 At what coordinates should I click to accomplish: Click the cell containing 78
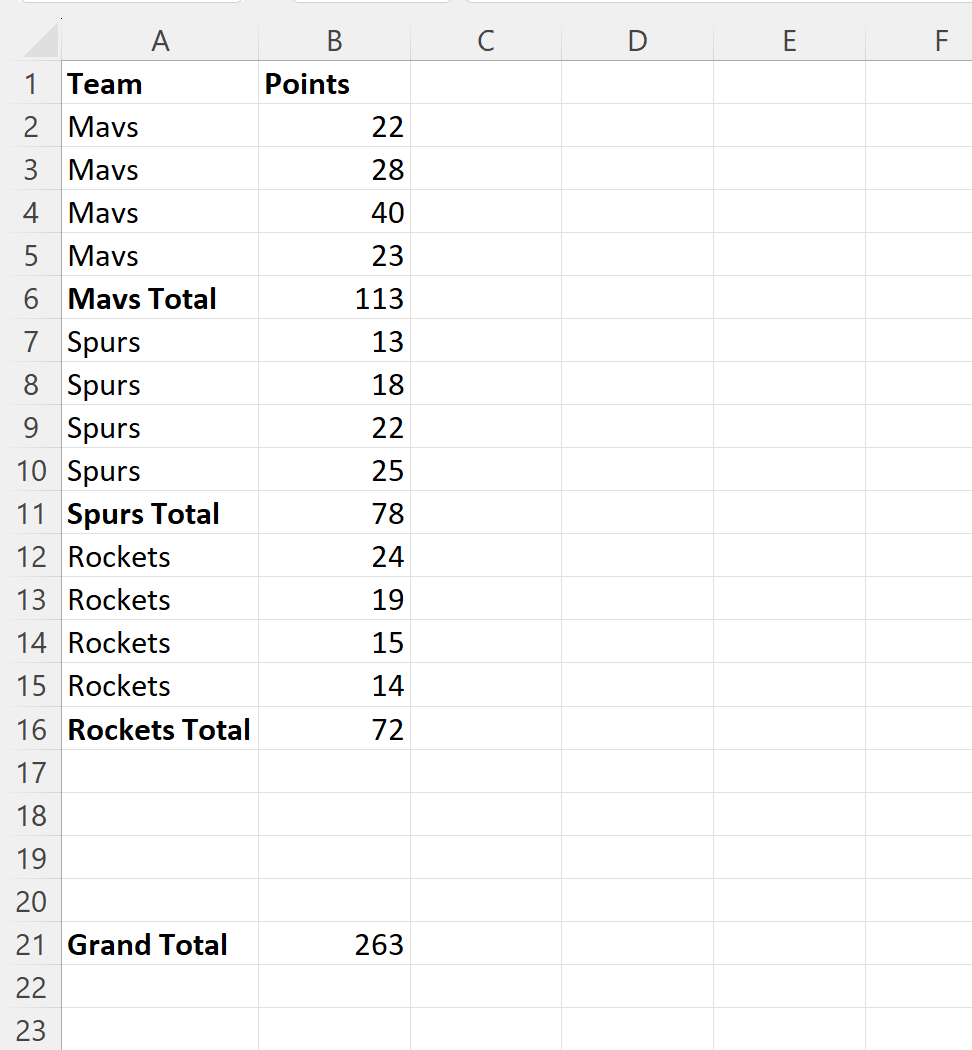(334, 514)
